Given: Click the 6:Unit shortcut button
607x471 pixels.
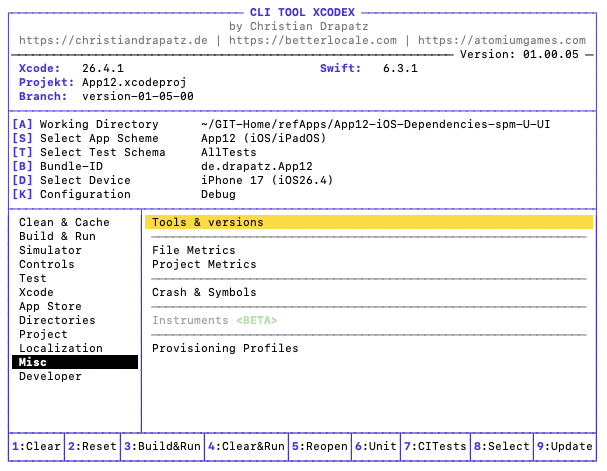Looking at the screenshot, I should tap(376, 446).
